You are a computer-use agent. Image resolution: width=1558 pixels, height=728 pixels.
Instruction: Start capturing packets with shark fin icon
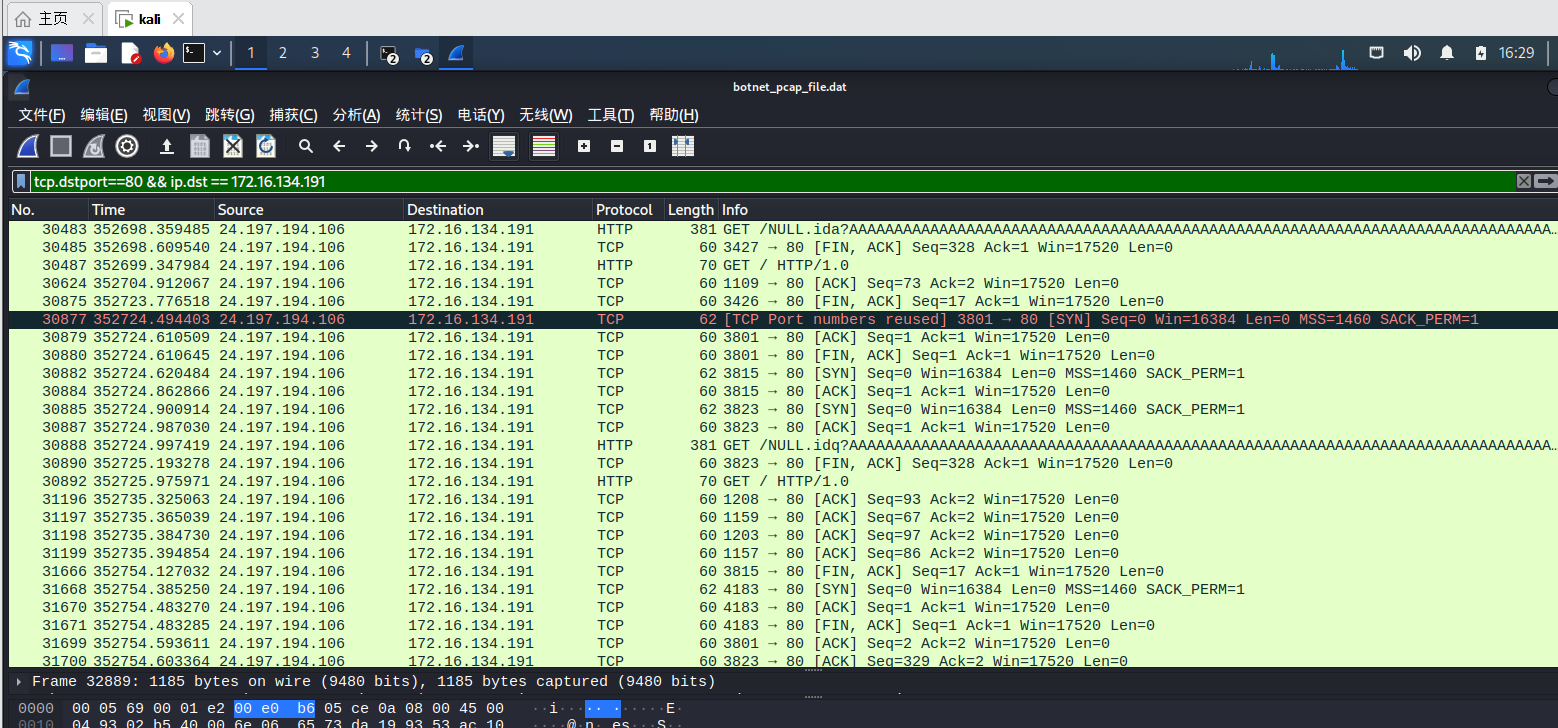(28, 146)
